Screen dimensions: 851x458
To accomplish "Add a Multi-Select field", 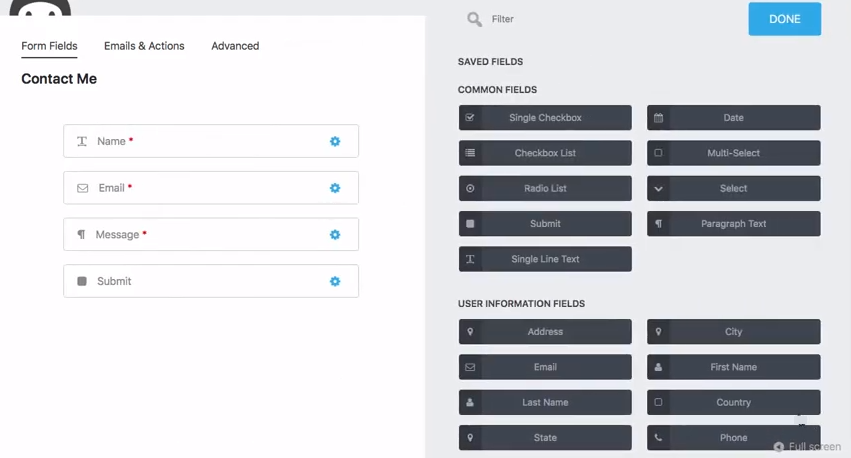I will point(733,153).
